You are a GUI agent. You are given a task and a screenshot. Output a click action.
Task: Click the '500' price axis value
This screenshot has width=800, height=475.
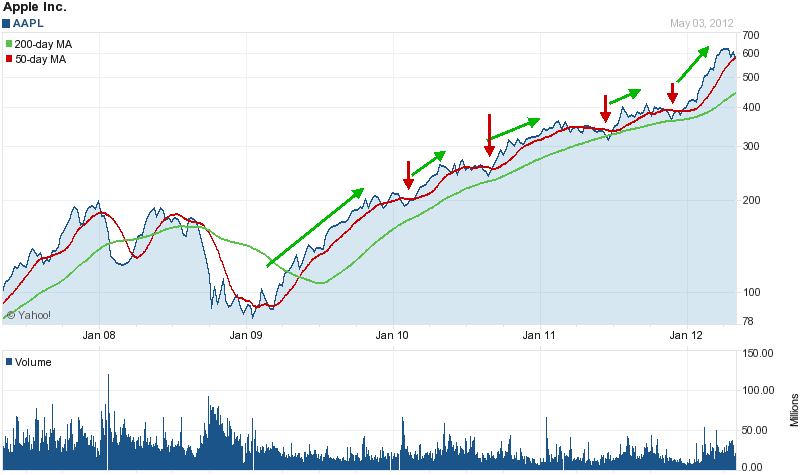(751, 77)
